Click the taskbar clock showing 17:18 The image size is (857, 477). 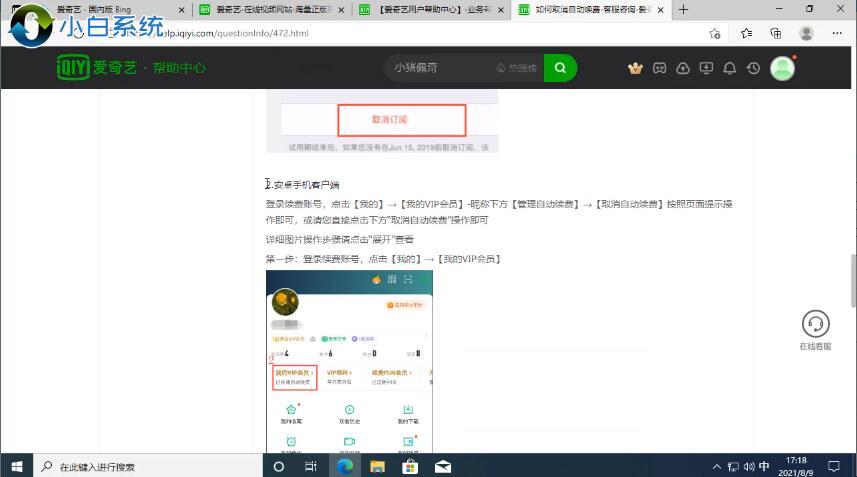click(x=796, y=466)
